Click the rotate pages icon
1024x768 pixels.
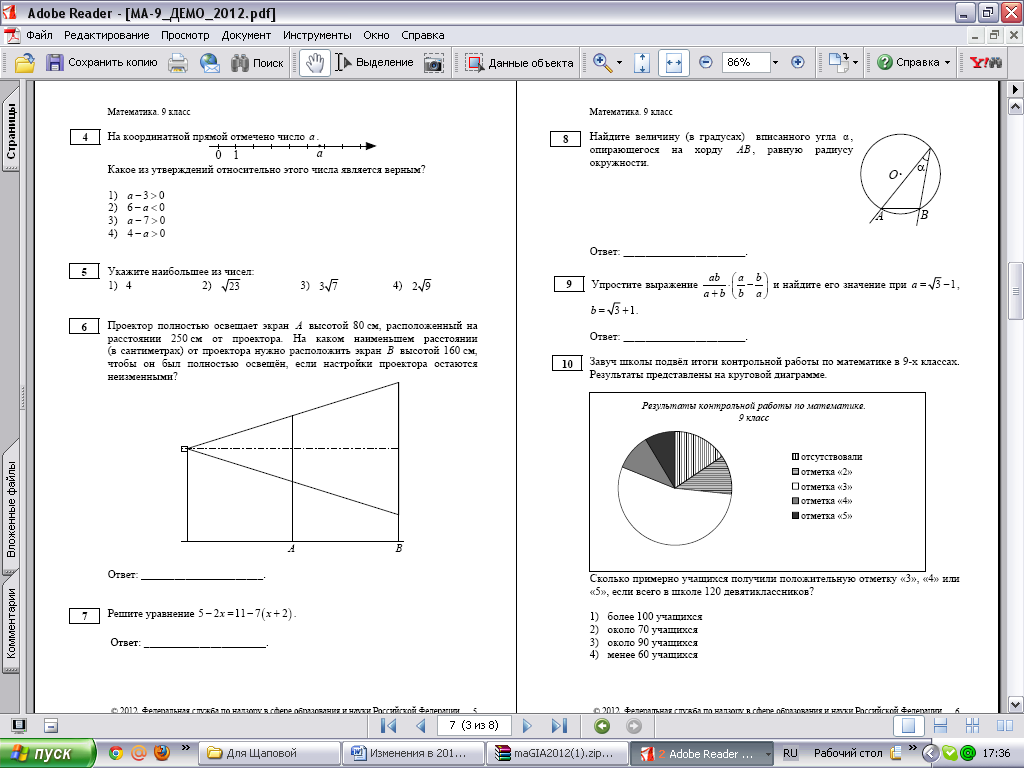(x=839, y=63)
